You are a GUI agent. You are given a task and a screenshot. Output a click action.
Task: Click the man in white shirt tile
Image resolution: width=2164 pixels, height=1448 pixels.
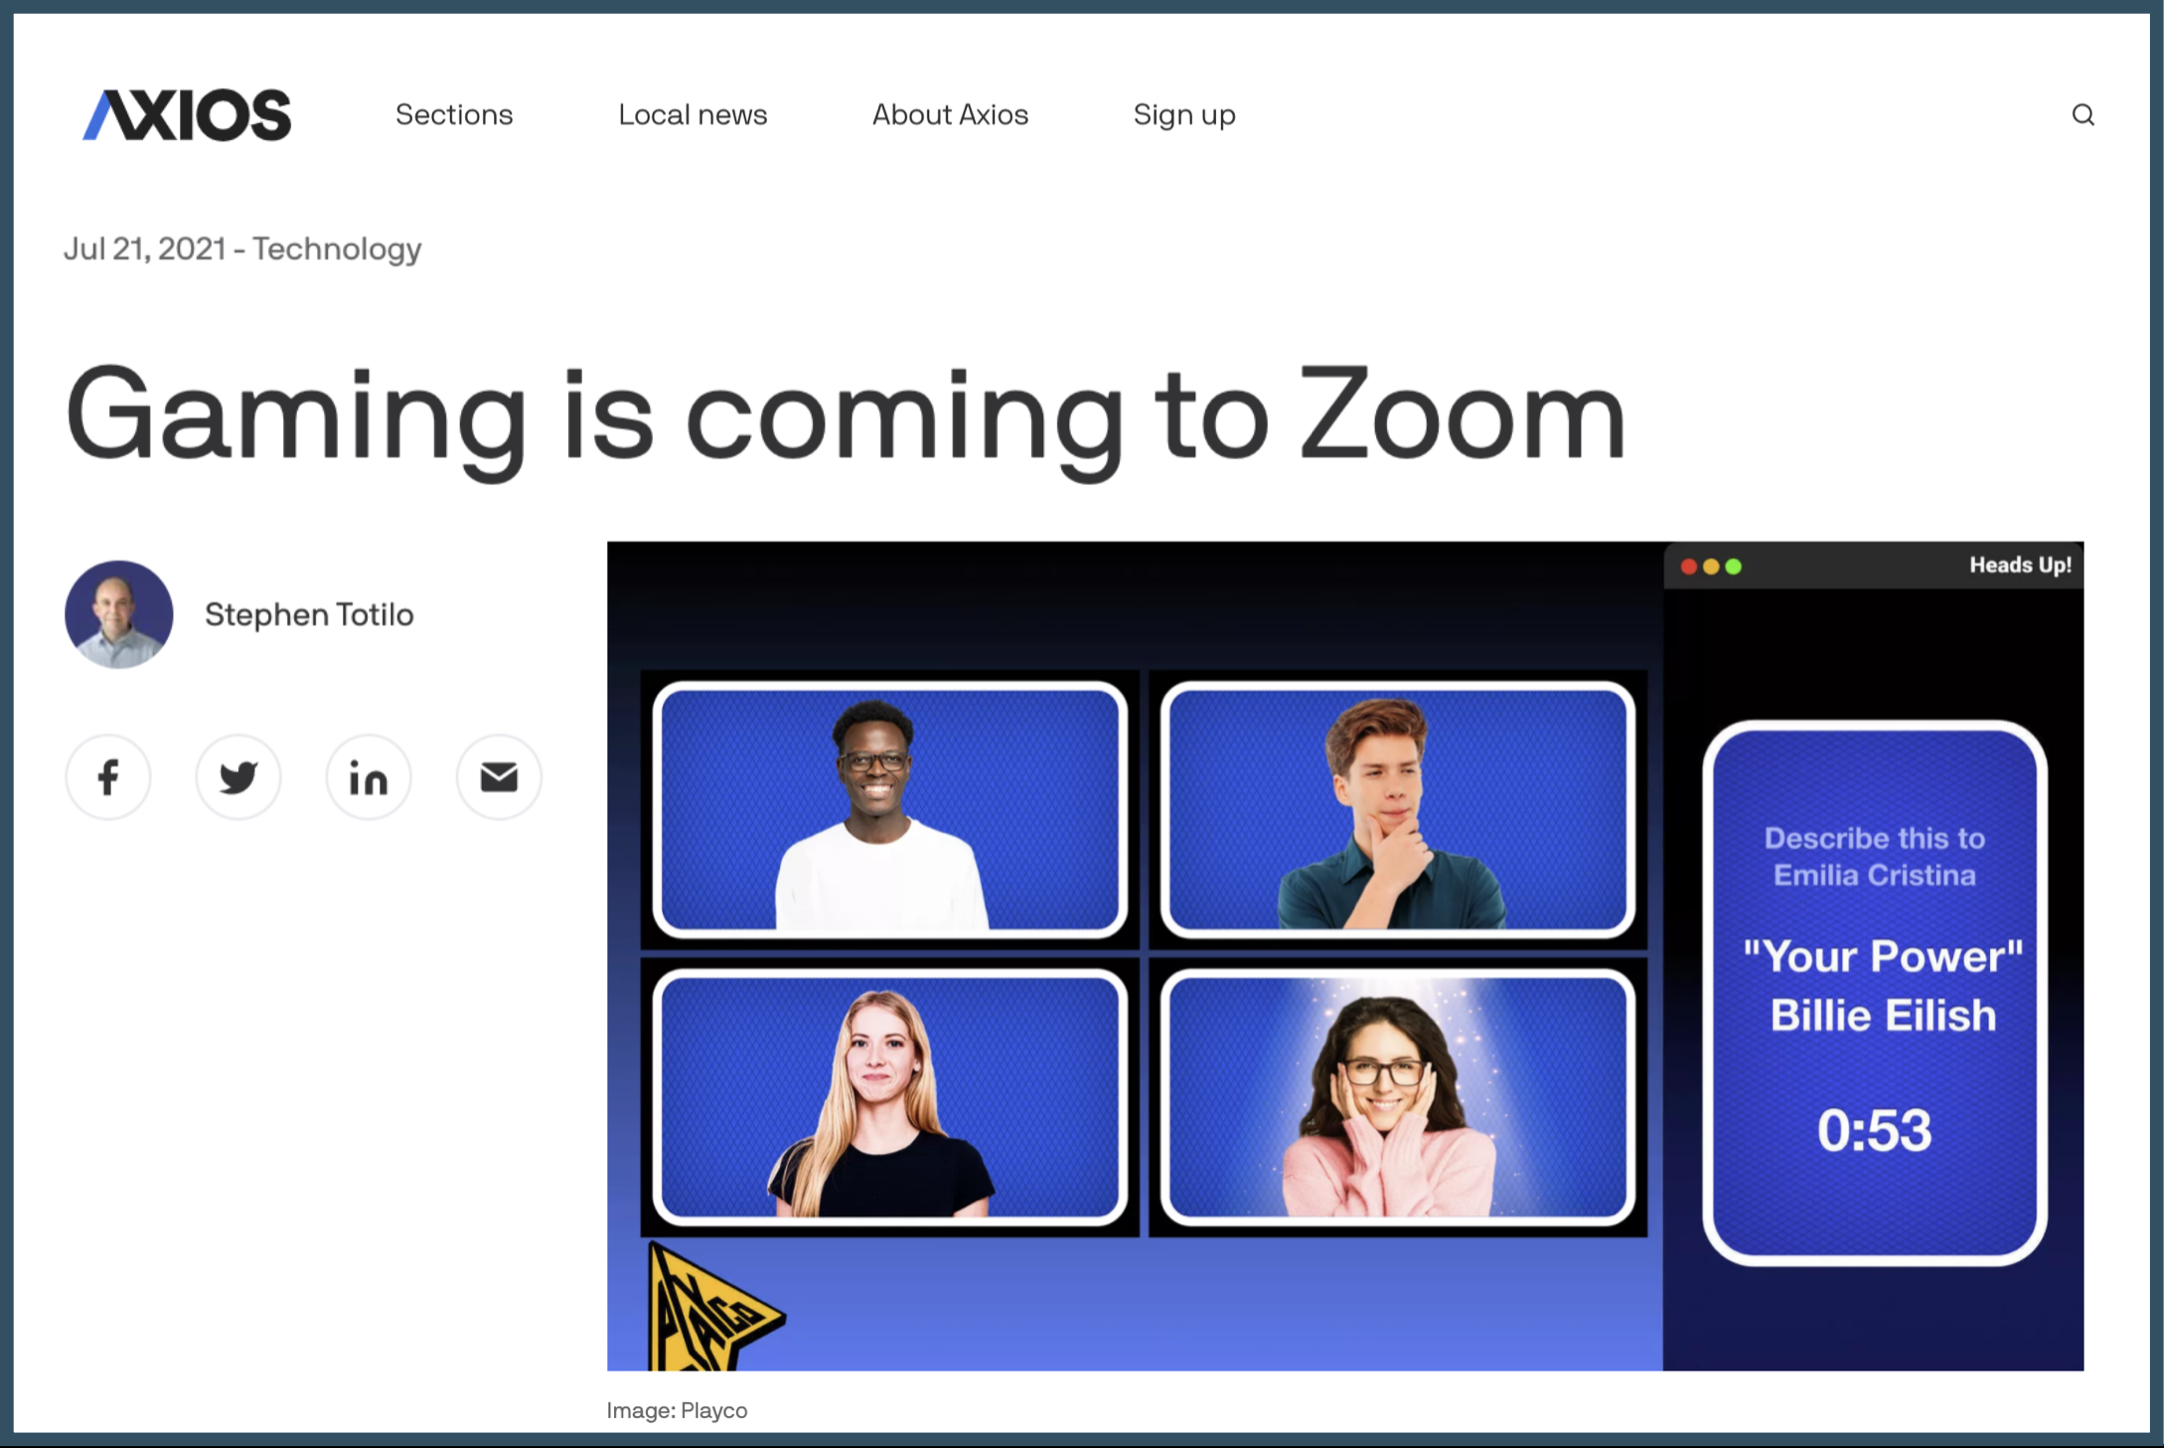point(889,810)
